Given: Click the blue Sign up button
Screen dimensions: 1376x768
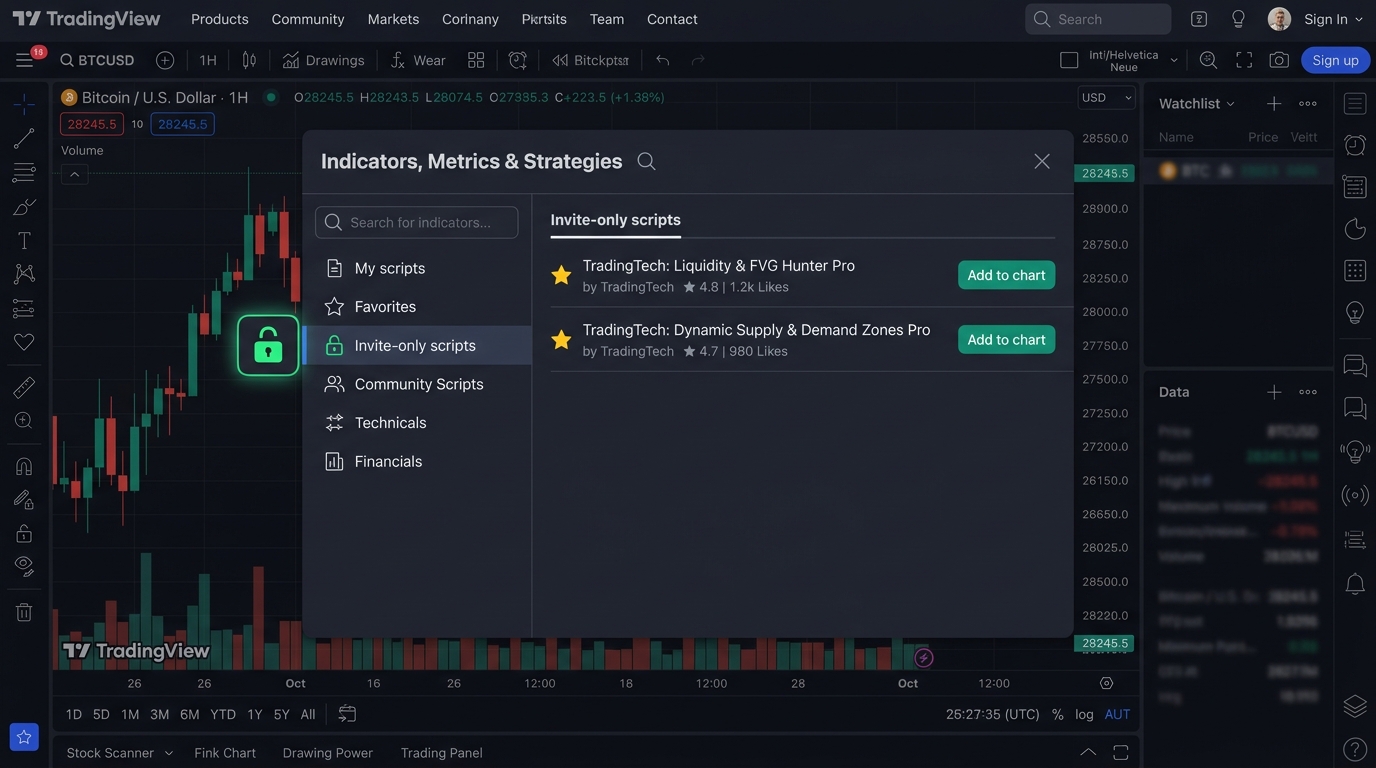Looking at the screenshot, I should click(1336, 60).
